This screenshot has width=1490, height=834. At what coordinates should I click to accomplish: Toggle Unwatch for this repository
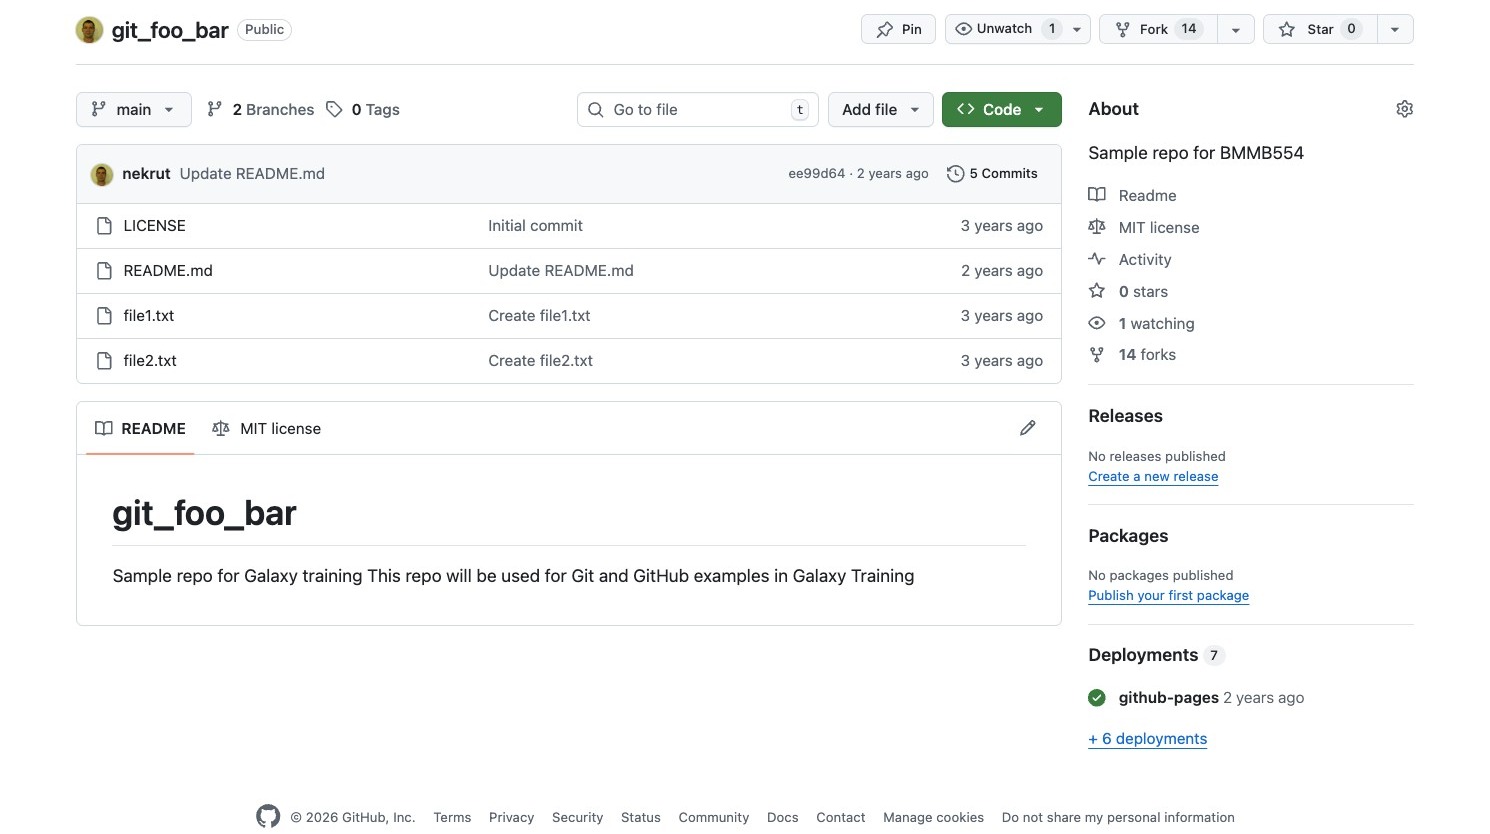point(1005,29)
